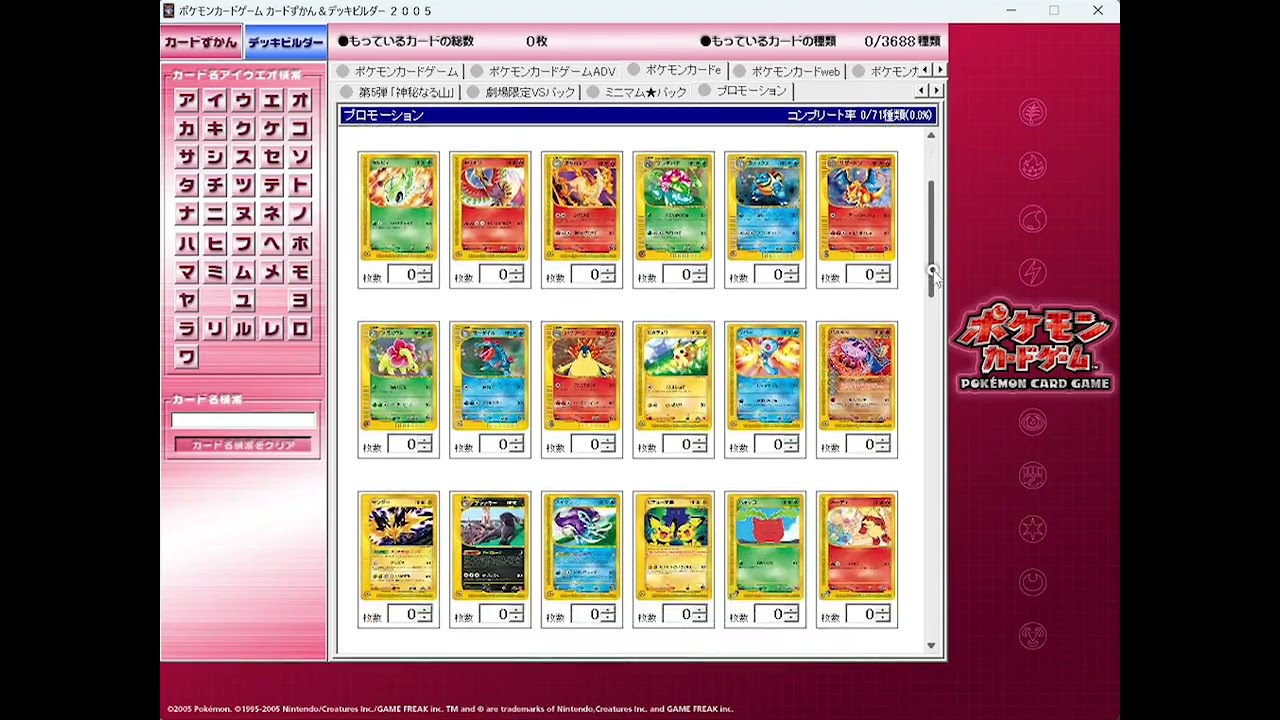Select the Venusaur card thumbnail
The height and width of the screenshot is (720, 1280).
point(673,206)
